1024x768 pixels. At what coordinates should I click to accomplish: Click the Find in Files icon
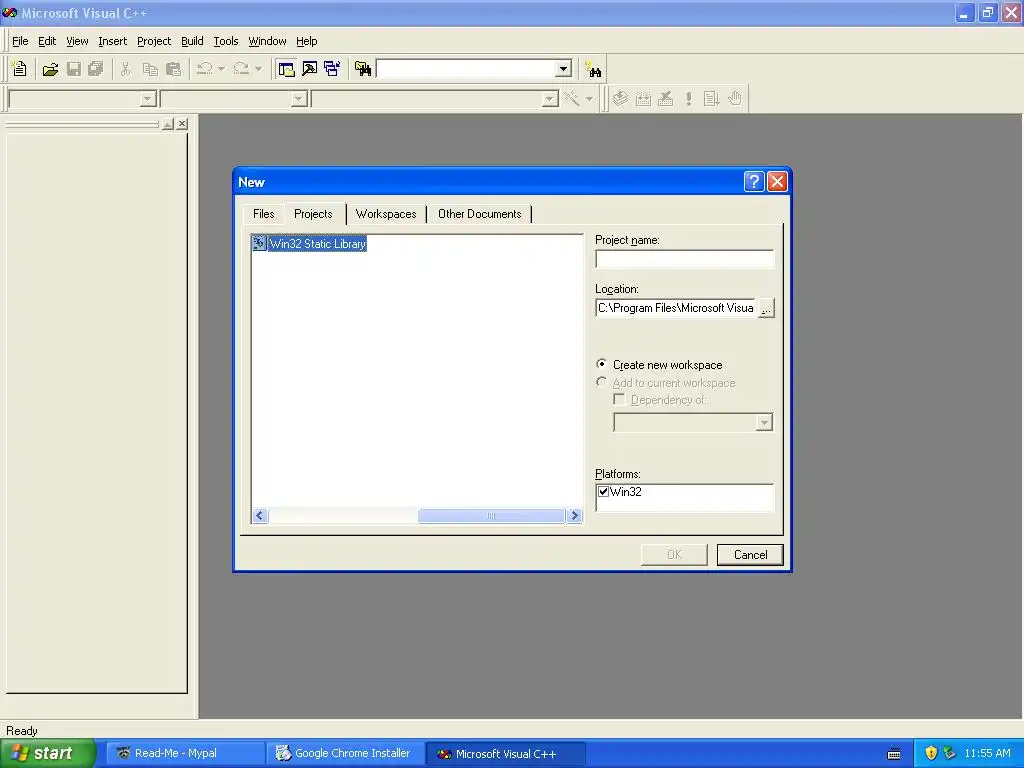click(363, 69)
